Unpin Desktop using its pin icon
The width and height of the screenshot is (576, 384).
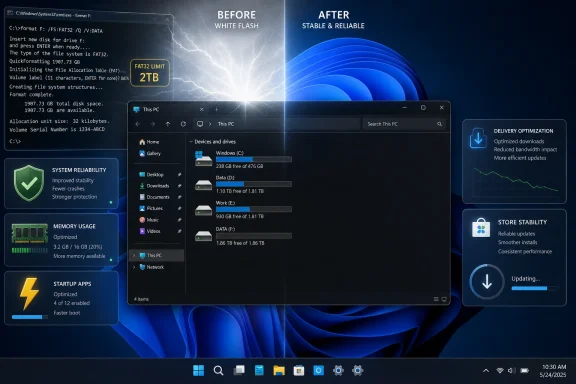pyautogui.click(x=179, y=175)
